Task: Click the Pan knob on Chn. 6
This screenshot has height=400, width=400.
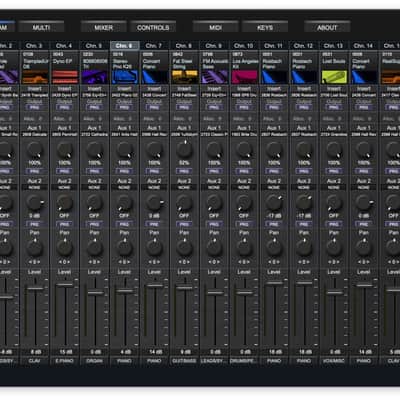Action: [x=124, y=248]
